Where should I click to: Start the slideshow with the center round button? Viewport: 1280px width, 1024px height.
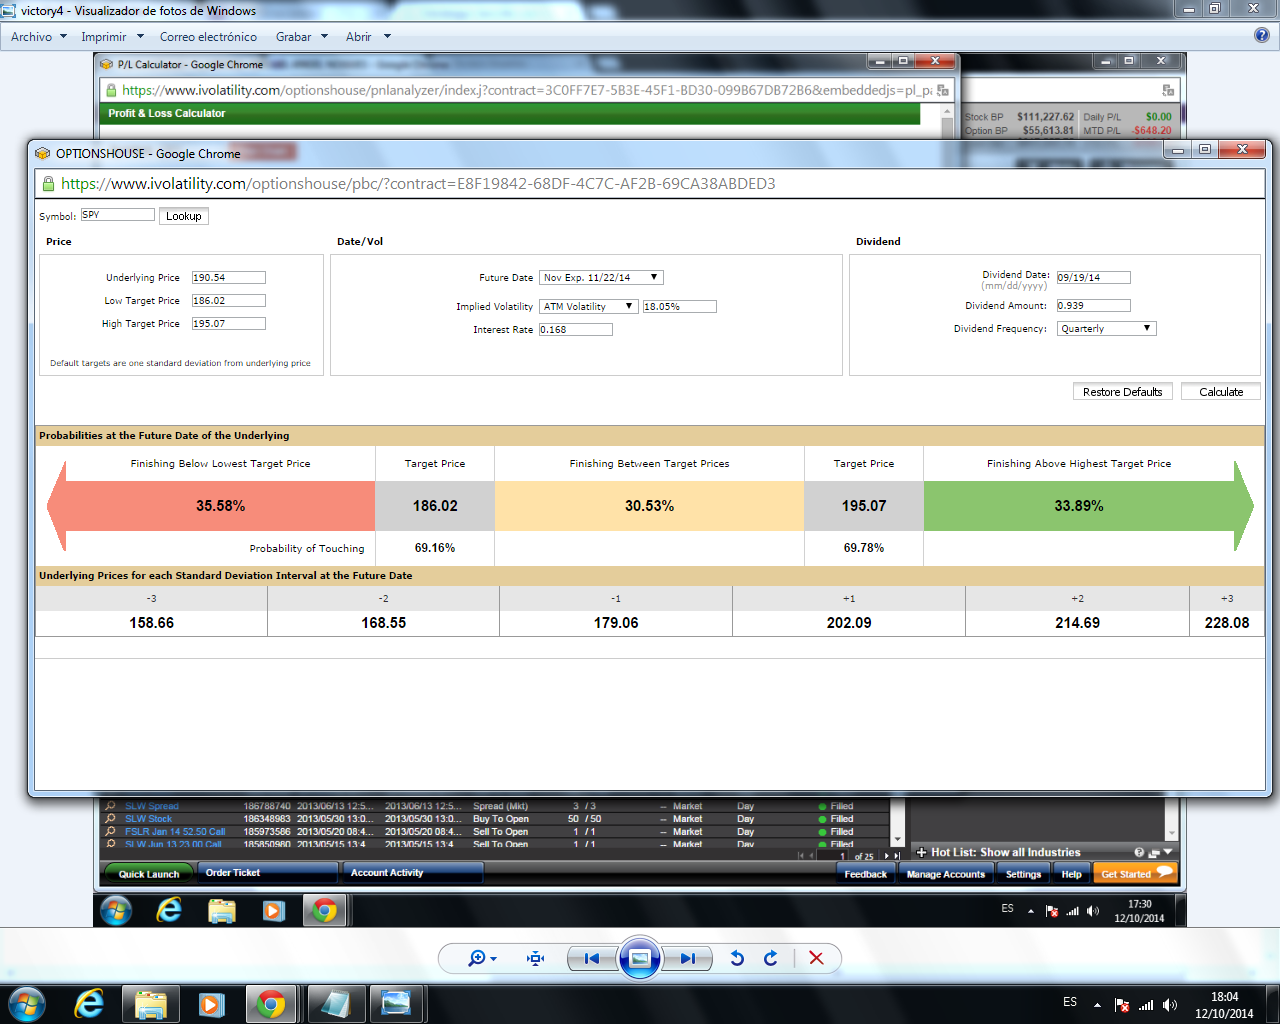[x=640, y=958]
